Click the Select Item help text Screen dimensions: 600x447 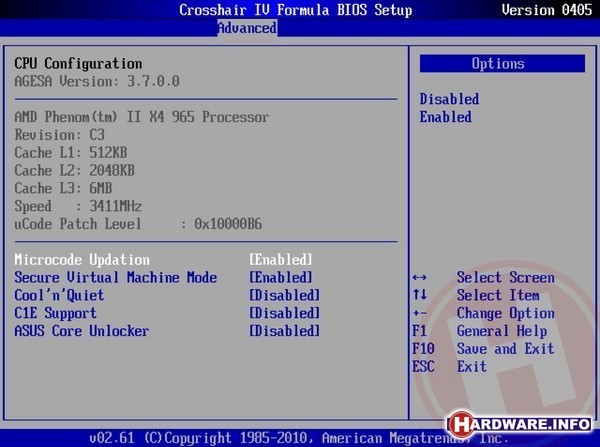pos(498,295)
